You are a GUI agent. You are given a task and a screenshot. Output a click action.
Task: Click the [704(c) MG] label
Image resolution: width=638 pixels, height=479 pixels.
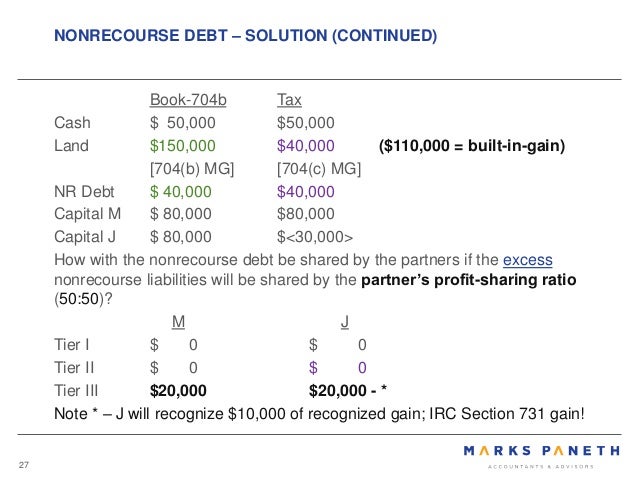(319, 168)
